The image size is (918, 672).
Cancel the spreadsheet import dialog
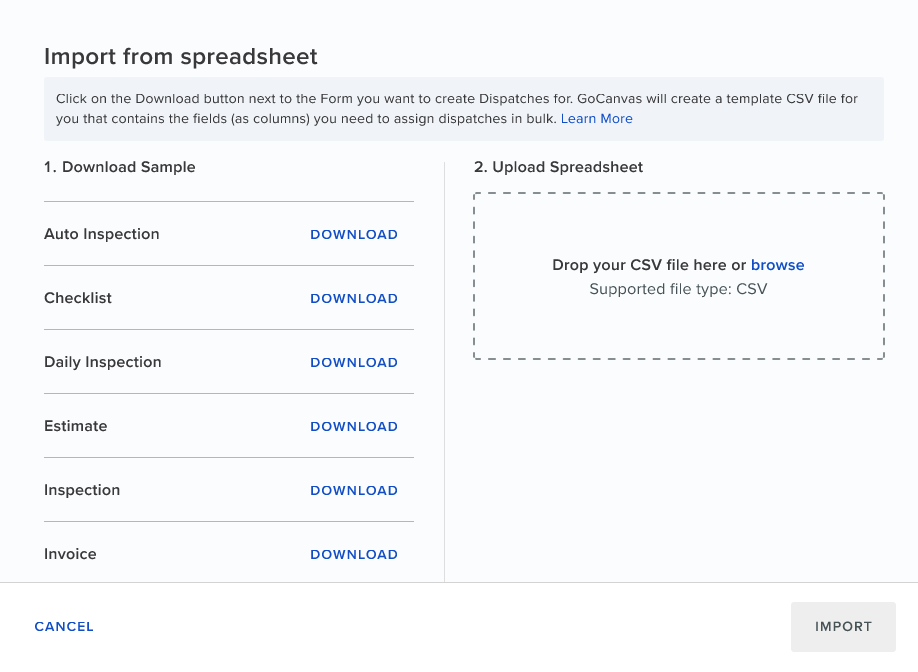[64, 626]
